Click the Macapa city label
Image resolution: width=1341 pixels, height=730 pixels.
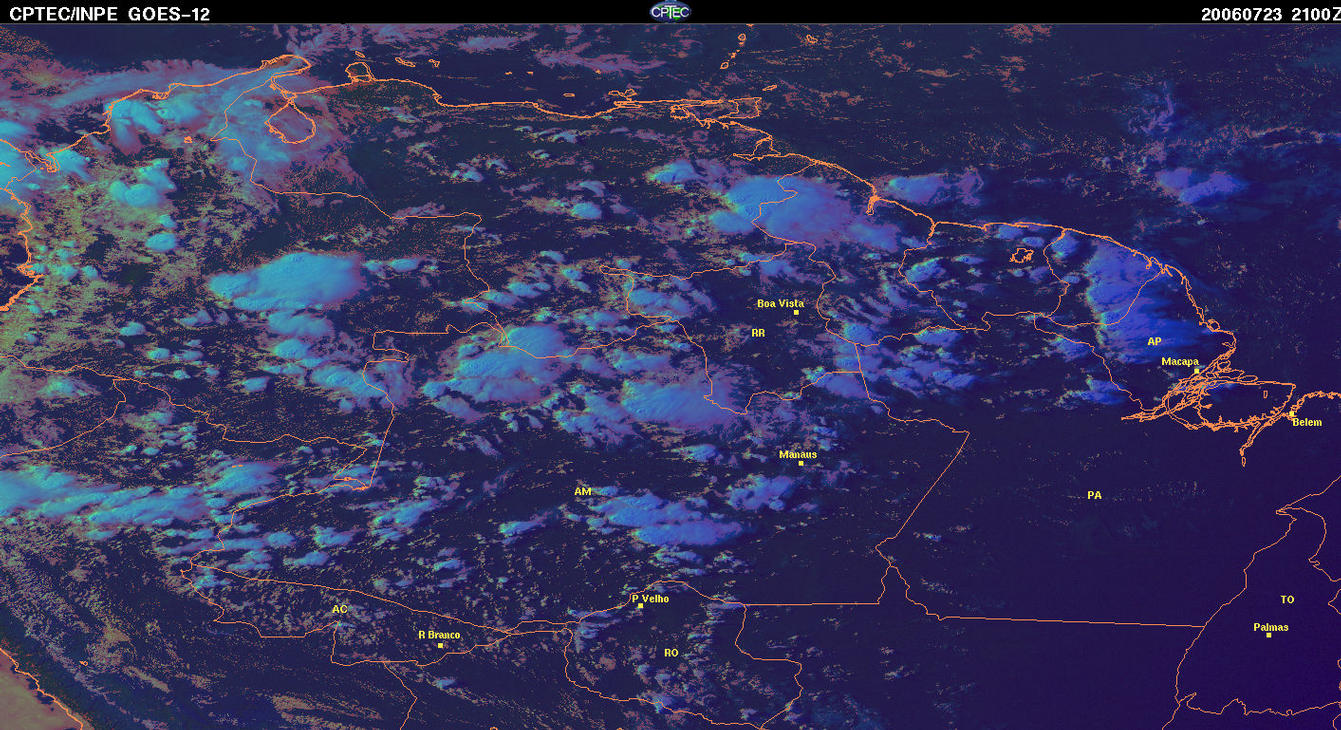pyautogui.click(x=1180, y=362)
